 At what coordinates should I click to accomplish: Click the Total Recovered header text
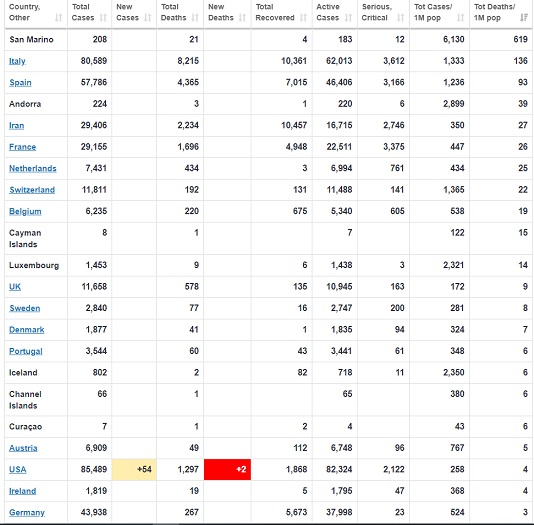(x=275, y=12)
